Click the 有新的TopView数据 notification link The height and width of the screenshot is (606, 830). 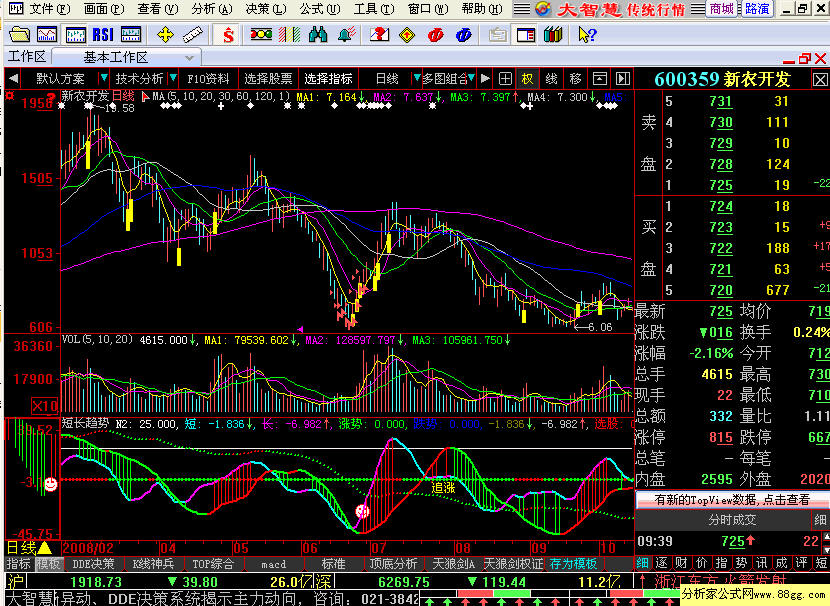(732, 500)
